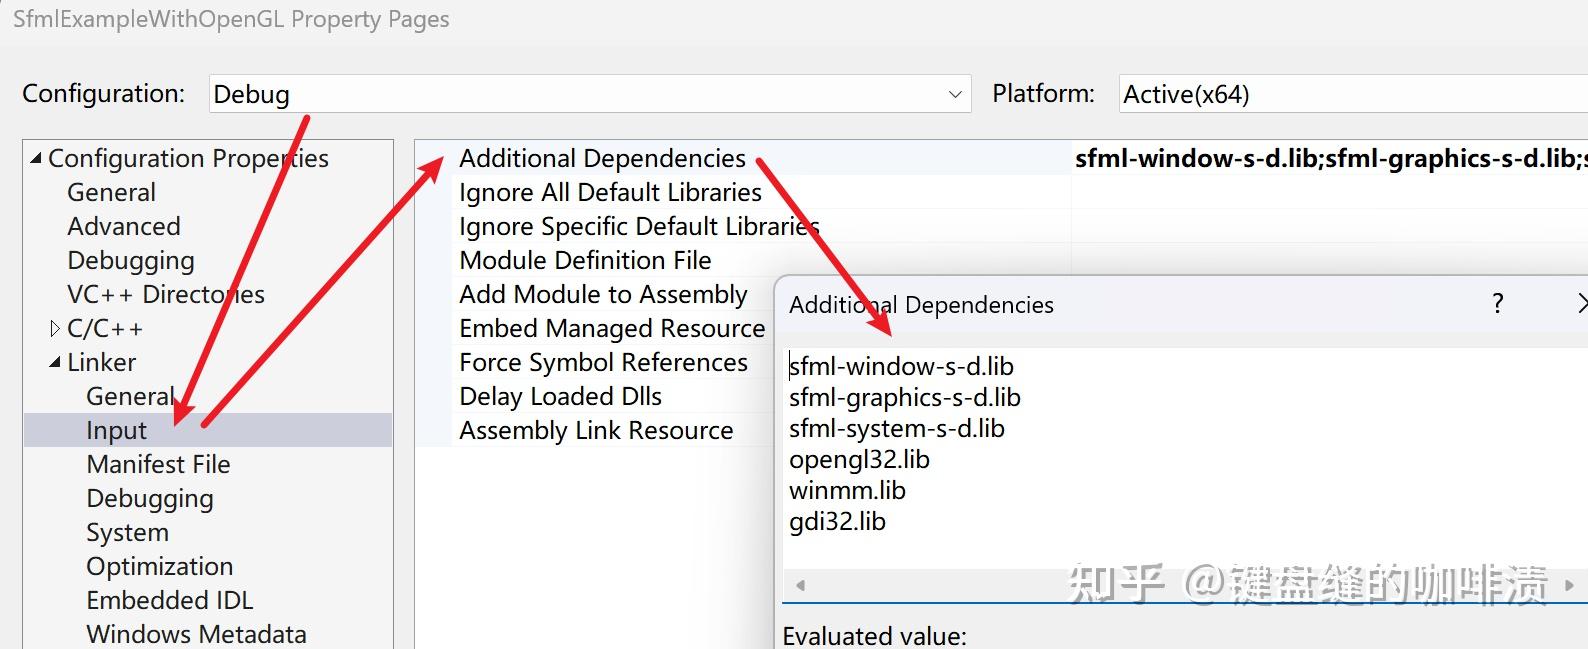Select Windows Metadata under Linker
This screenshot has width=1588, height=649.
(196, 634)
